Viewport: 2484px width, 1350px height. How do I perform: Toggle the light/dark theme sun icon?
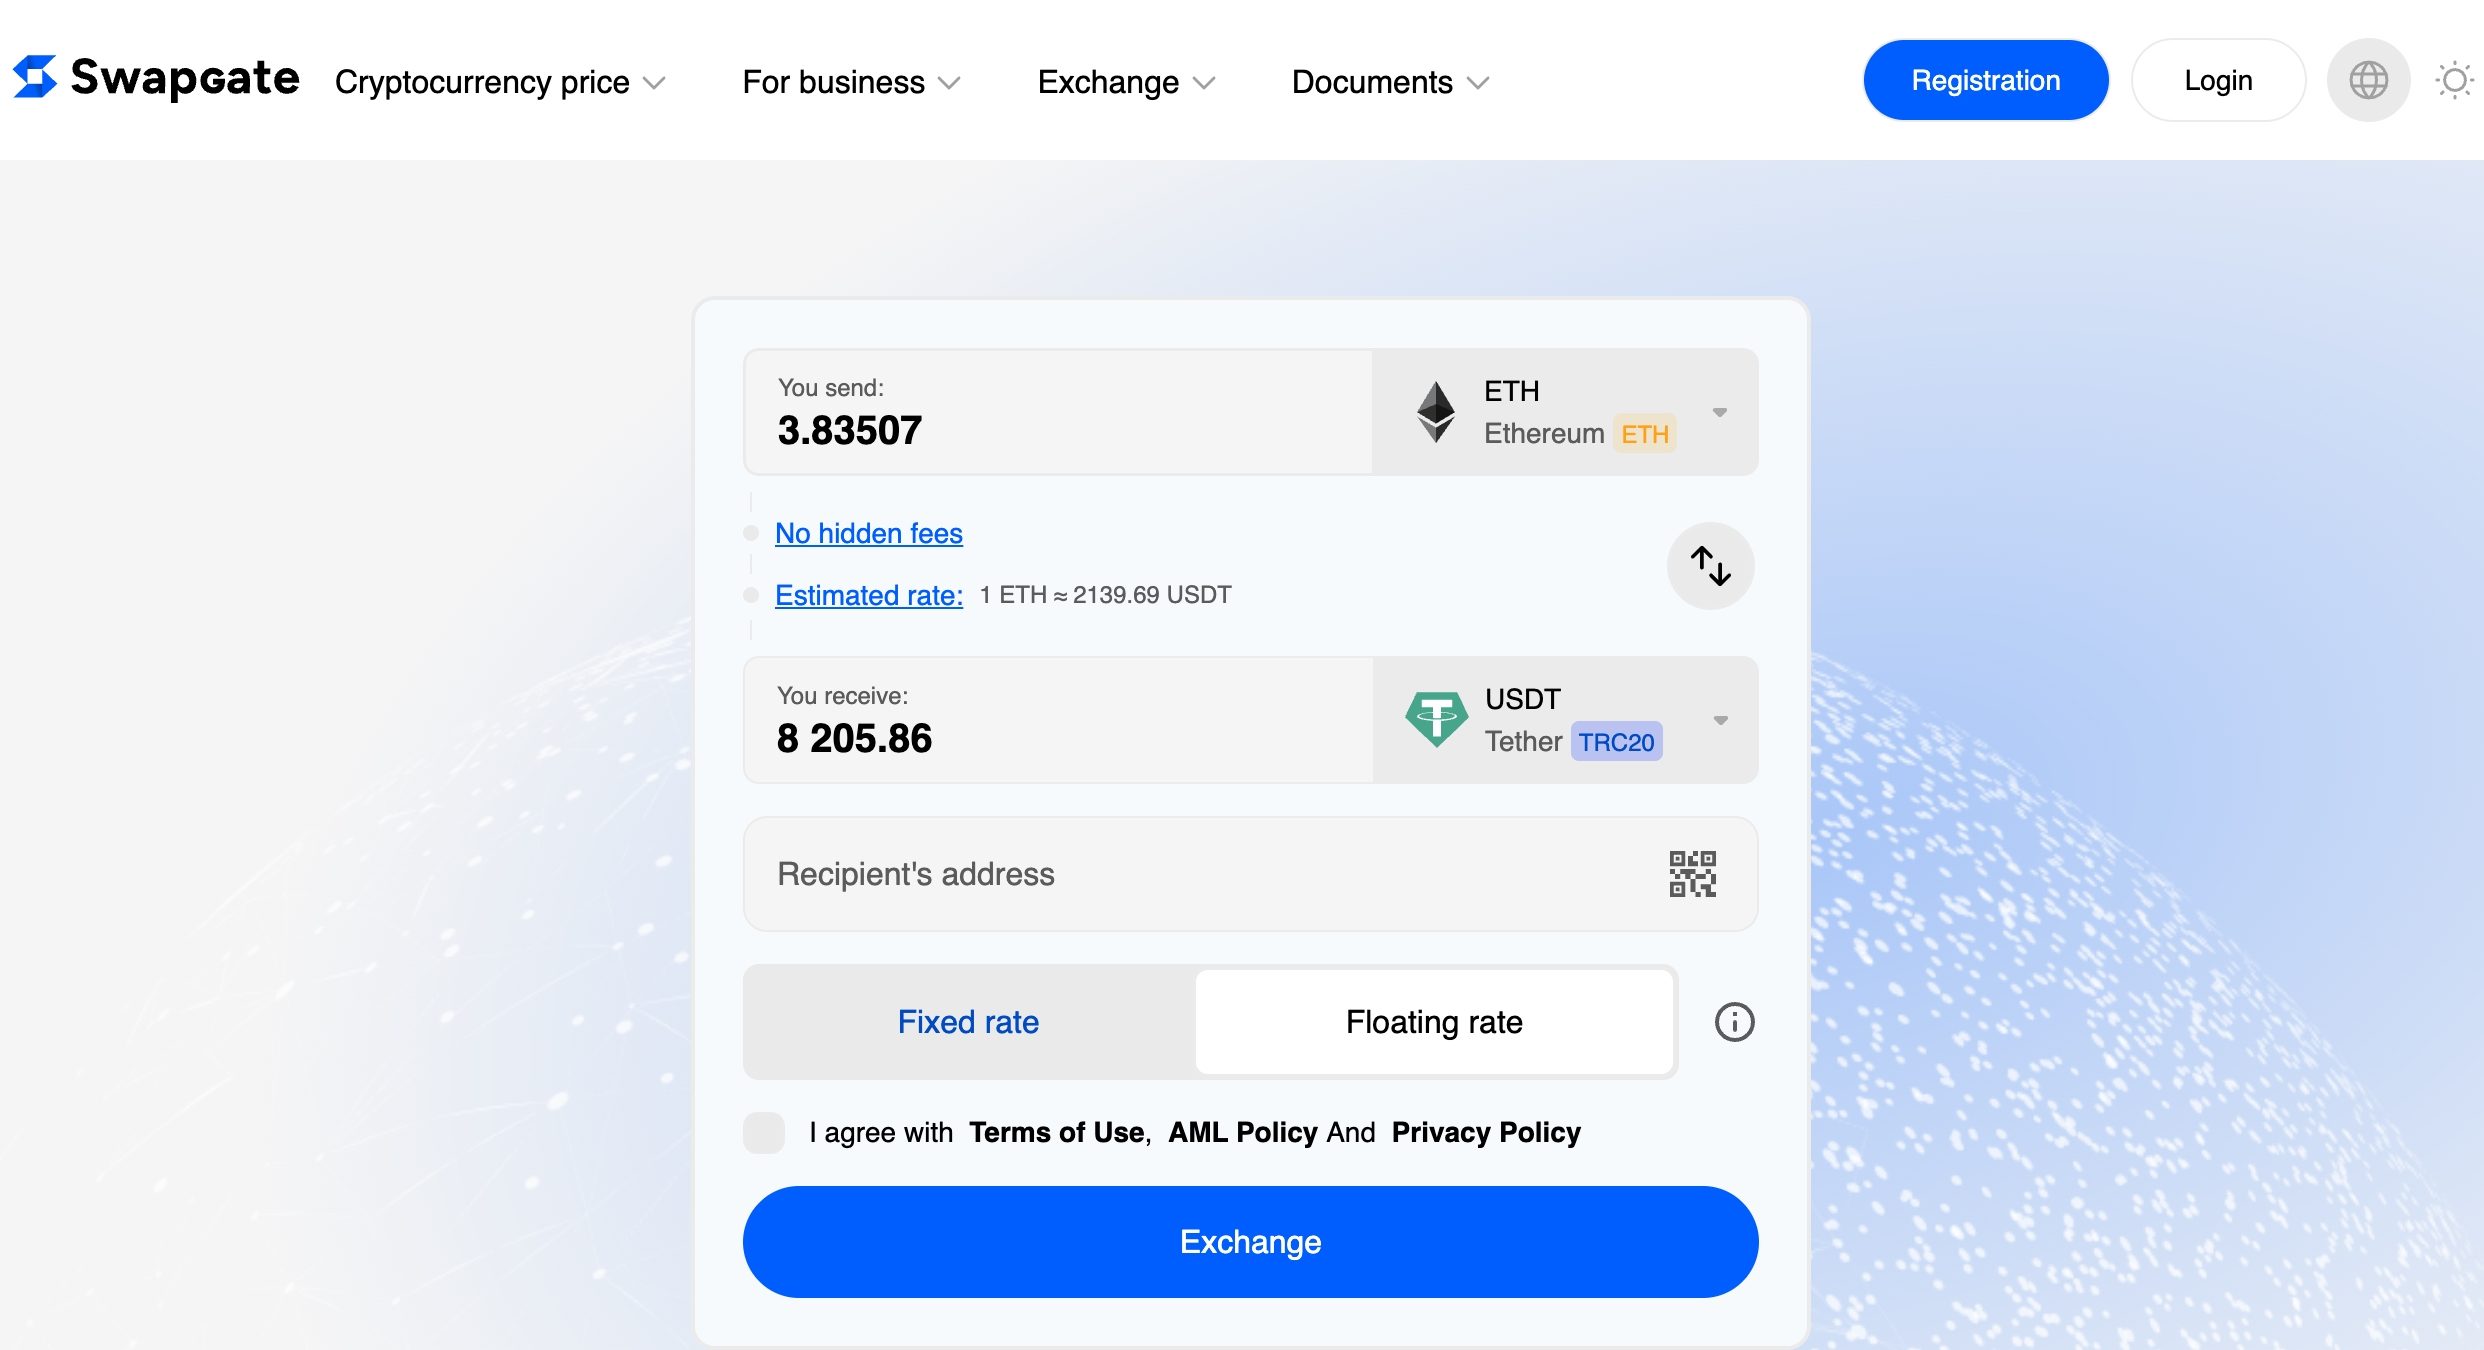coord(2454,80)
